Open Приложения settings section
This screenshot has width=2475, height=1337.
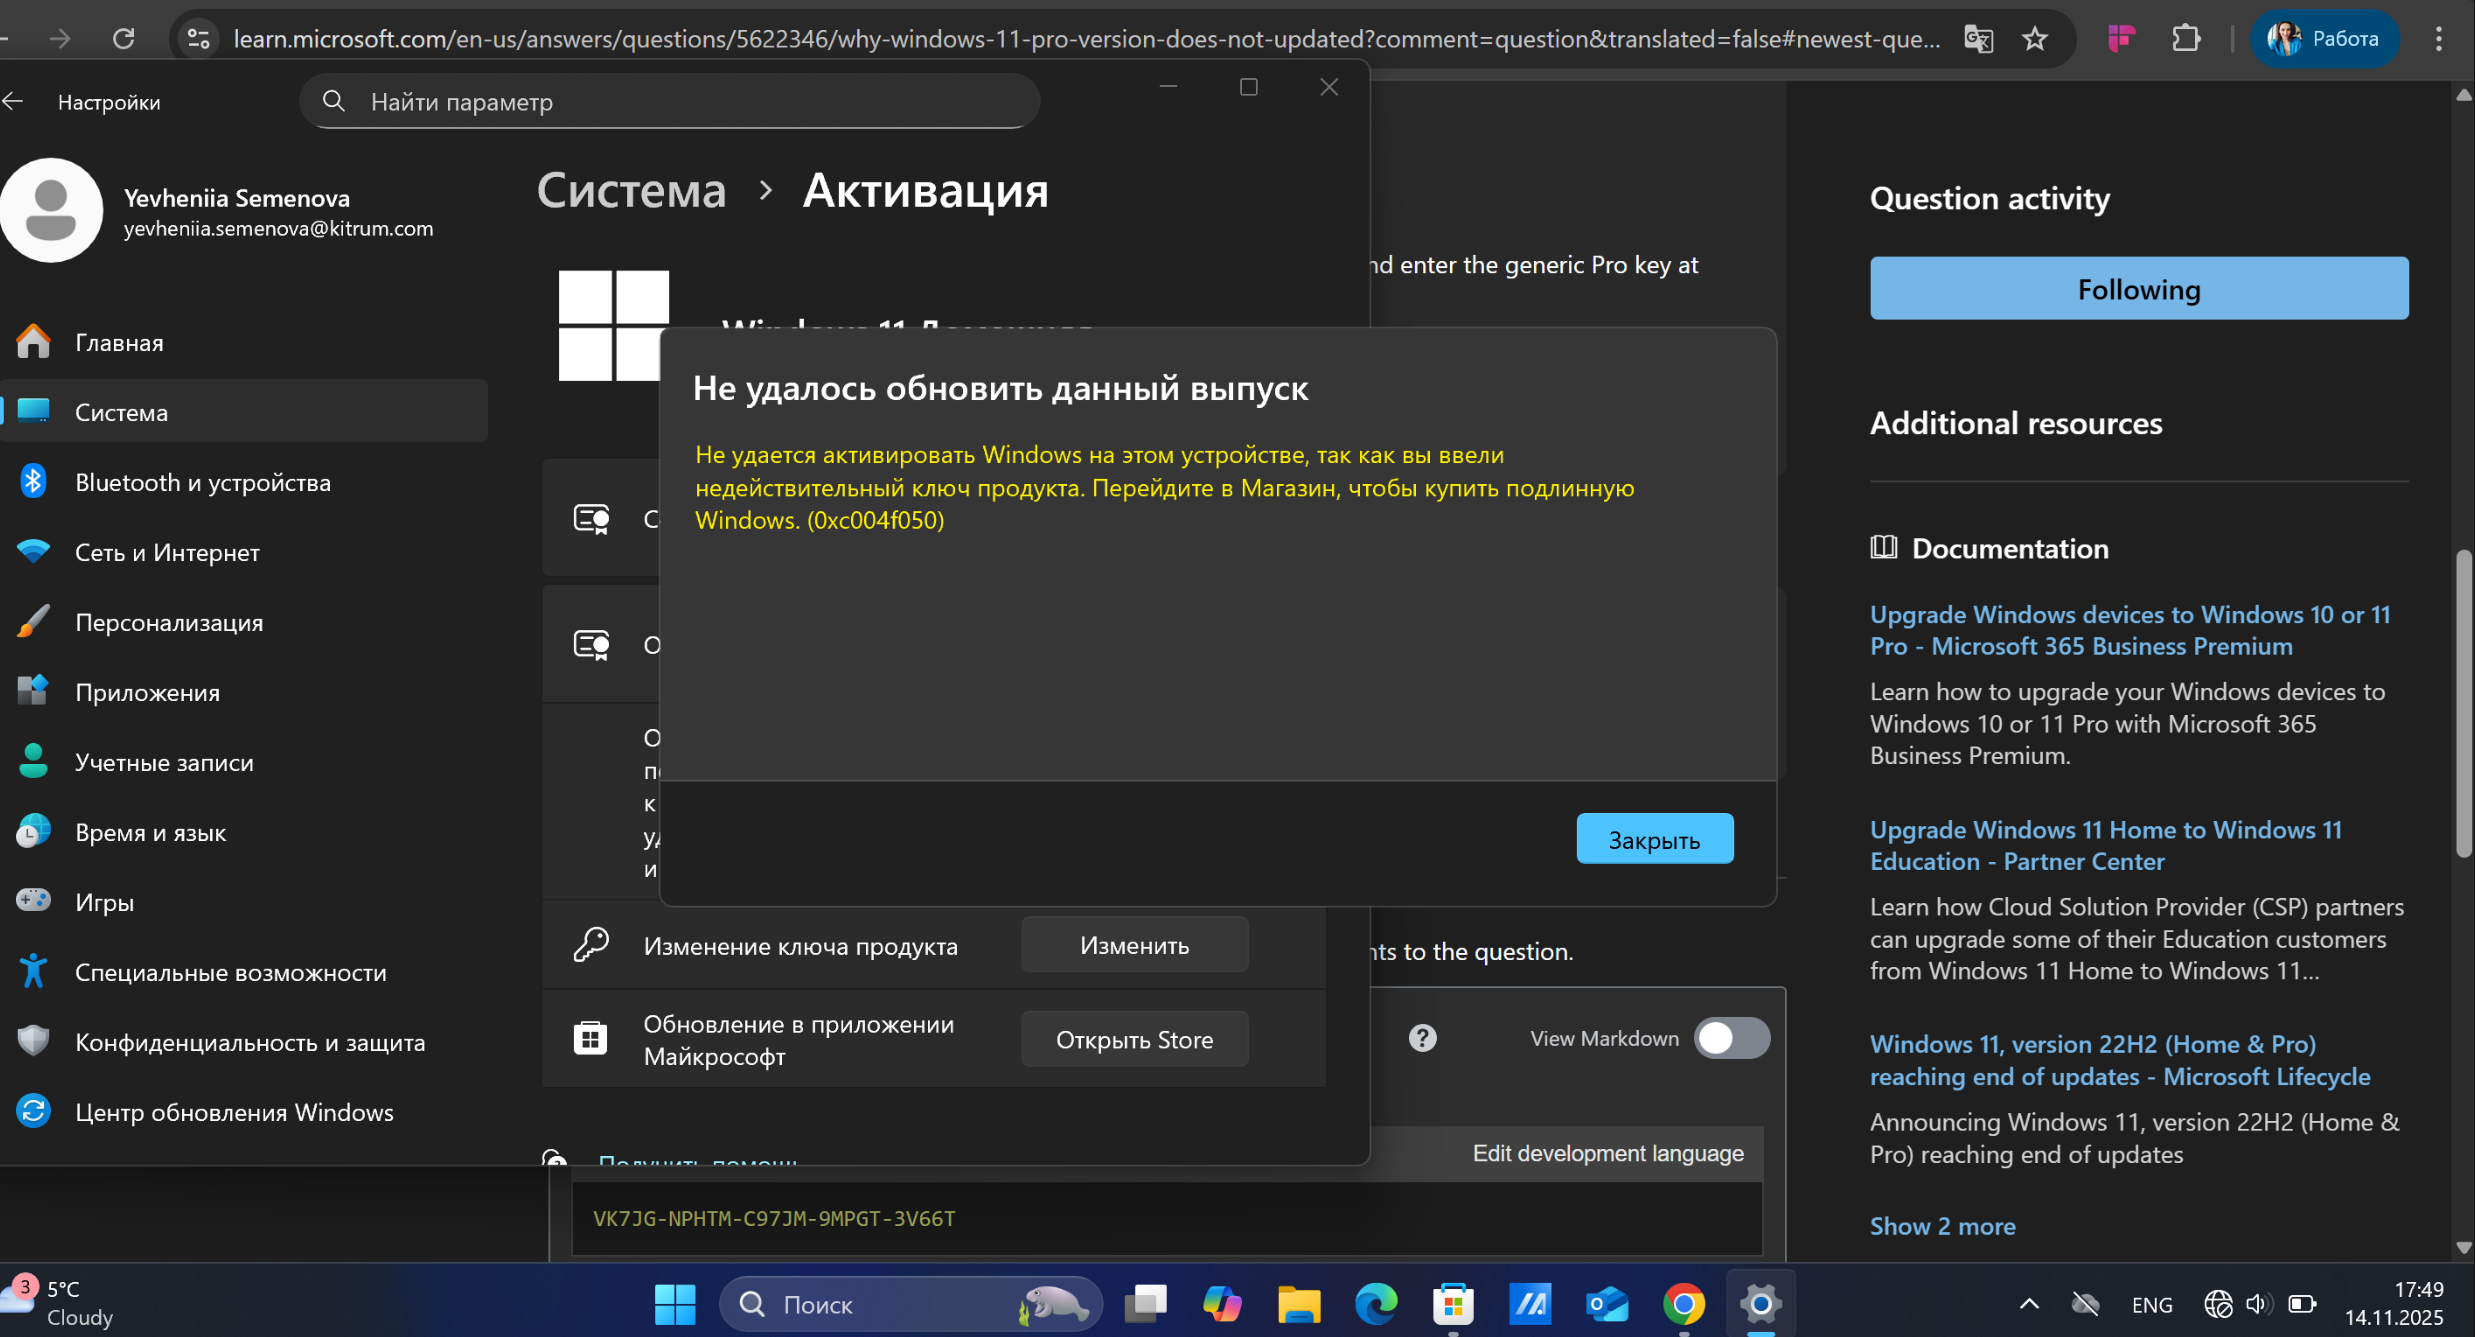(x=244, y=692)
